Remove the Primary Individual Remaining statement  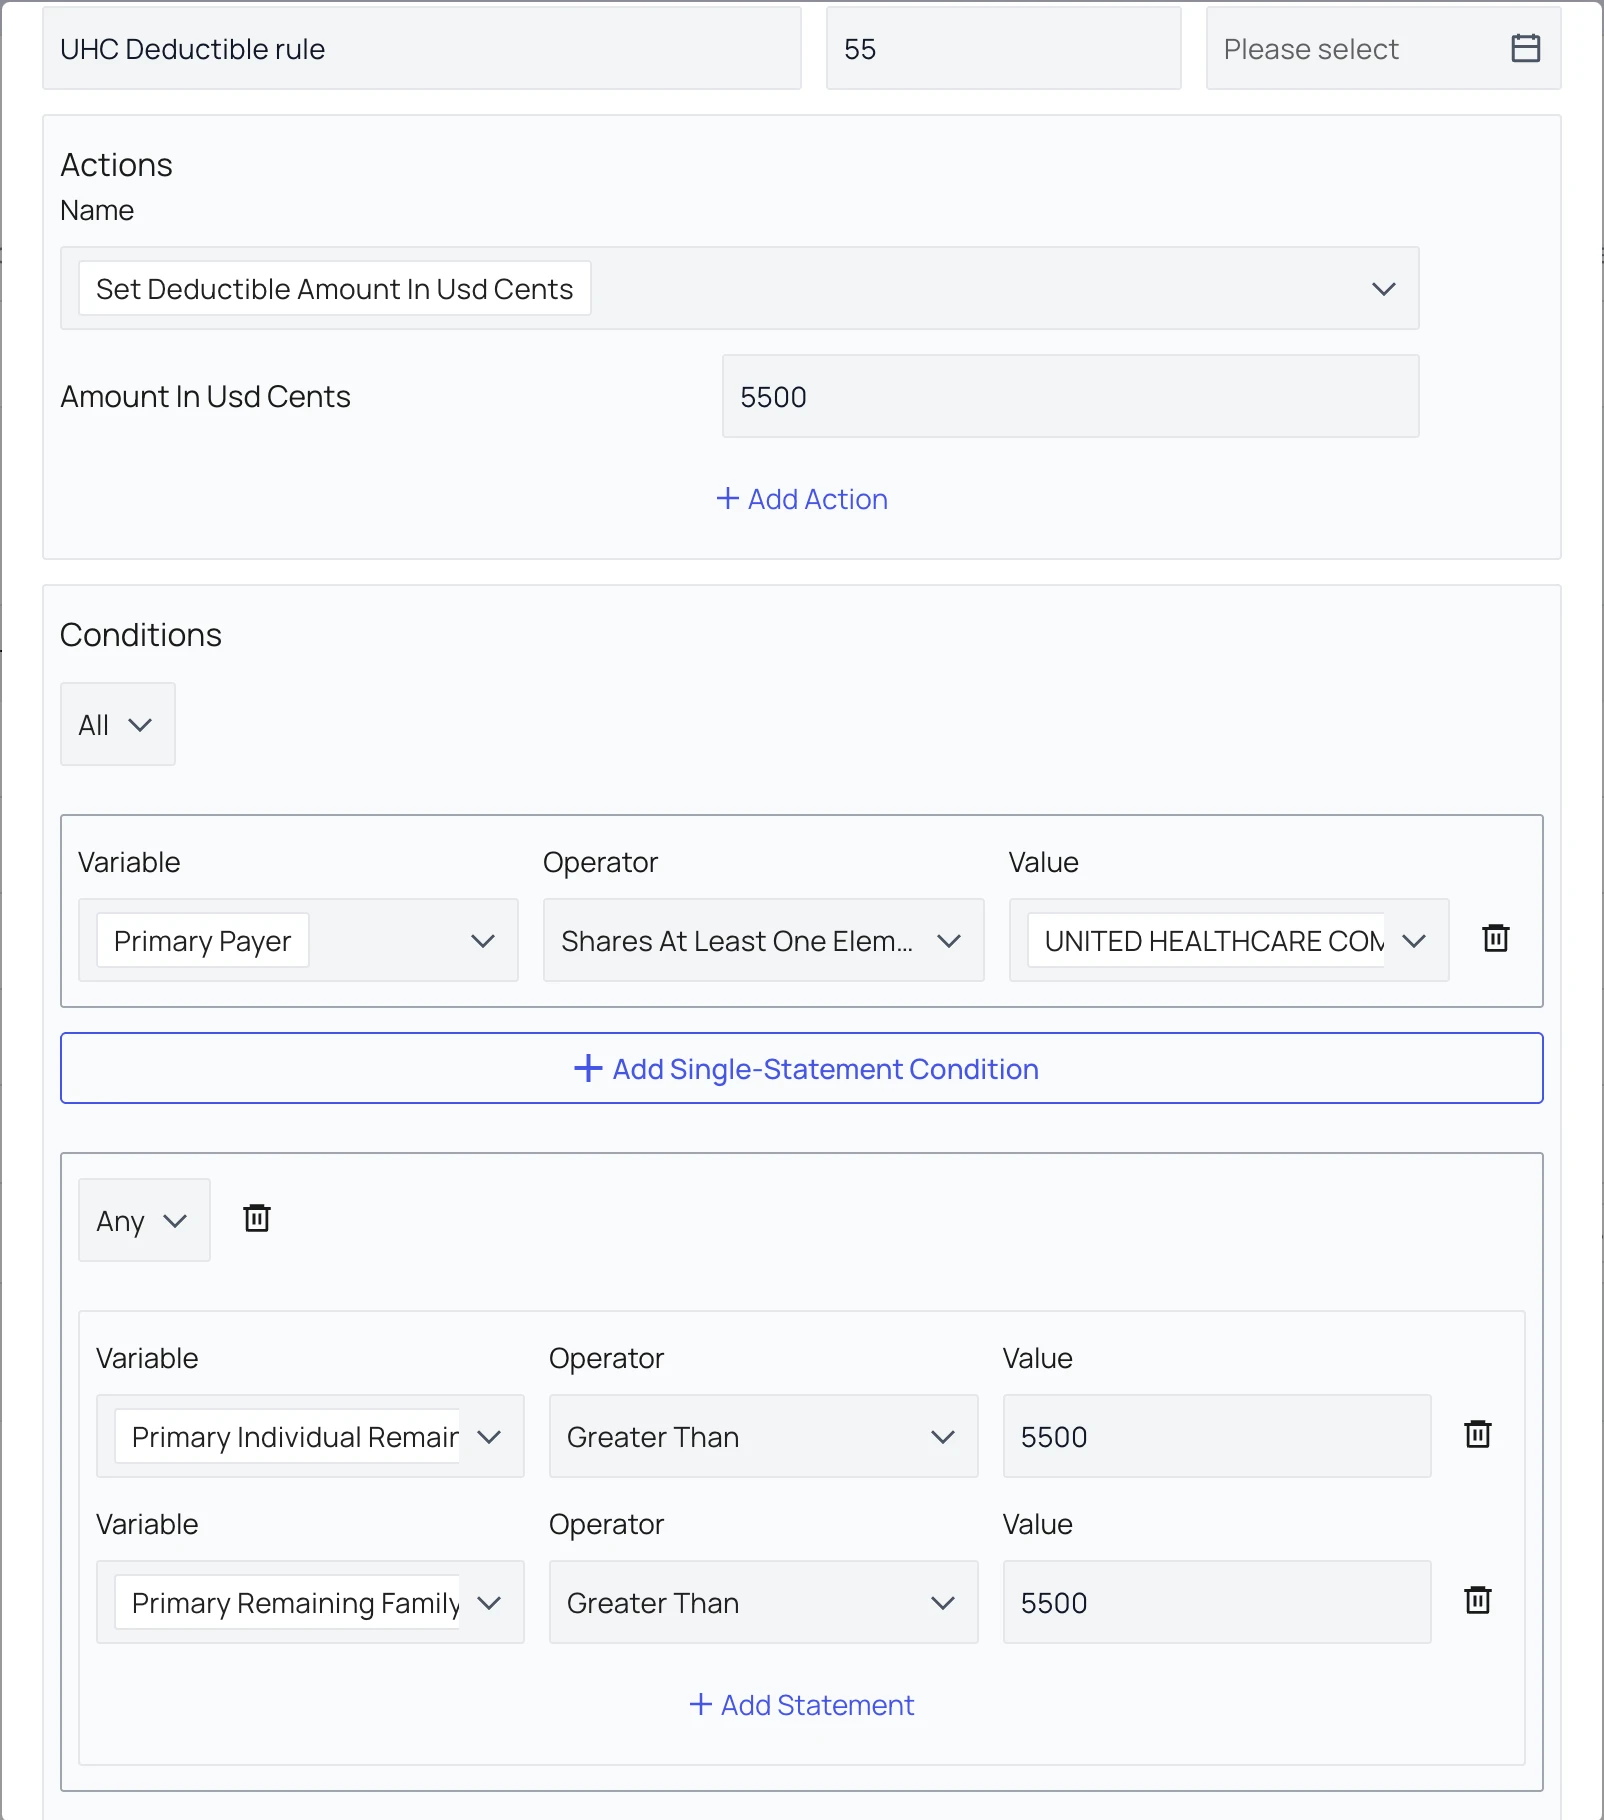point(1478,1434)
